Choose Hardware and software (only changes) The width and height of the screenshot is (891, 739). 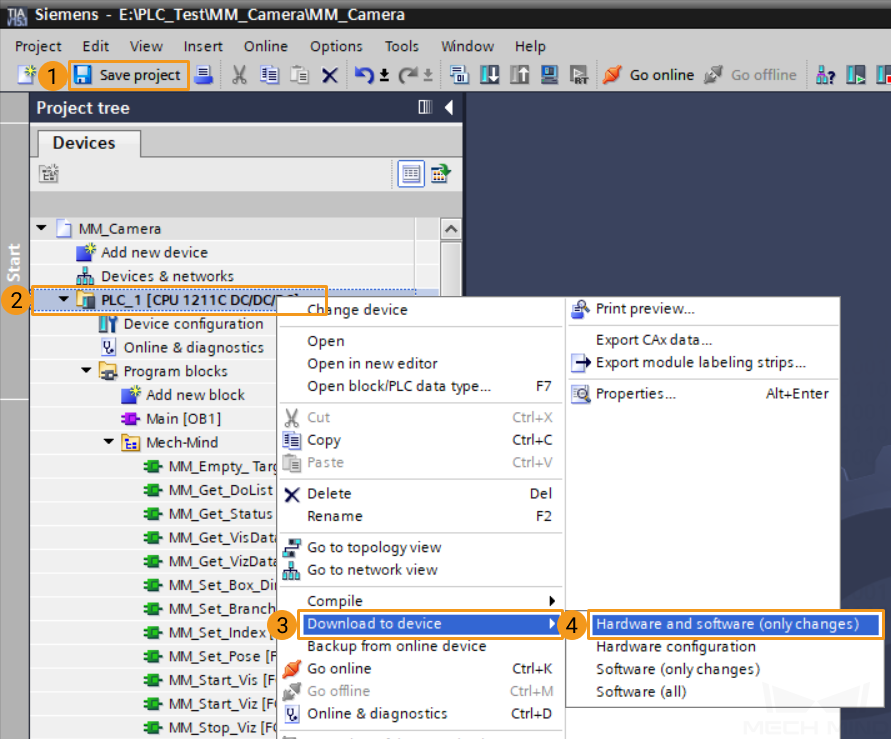(735, 624)
